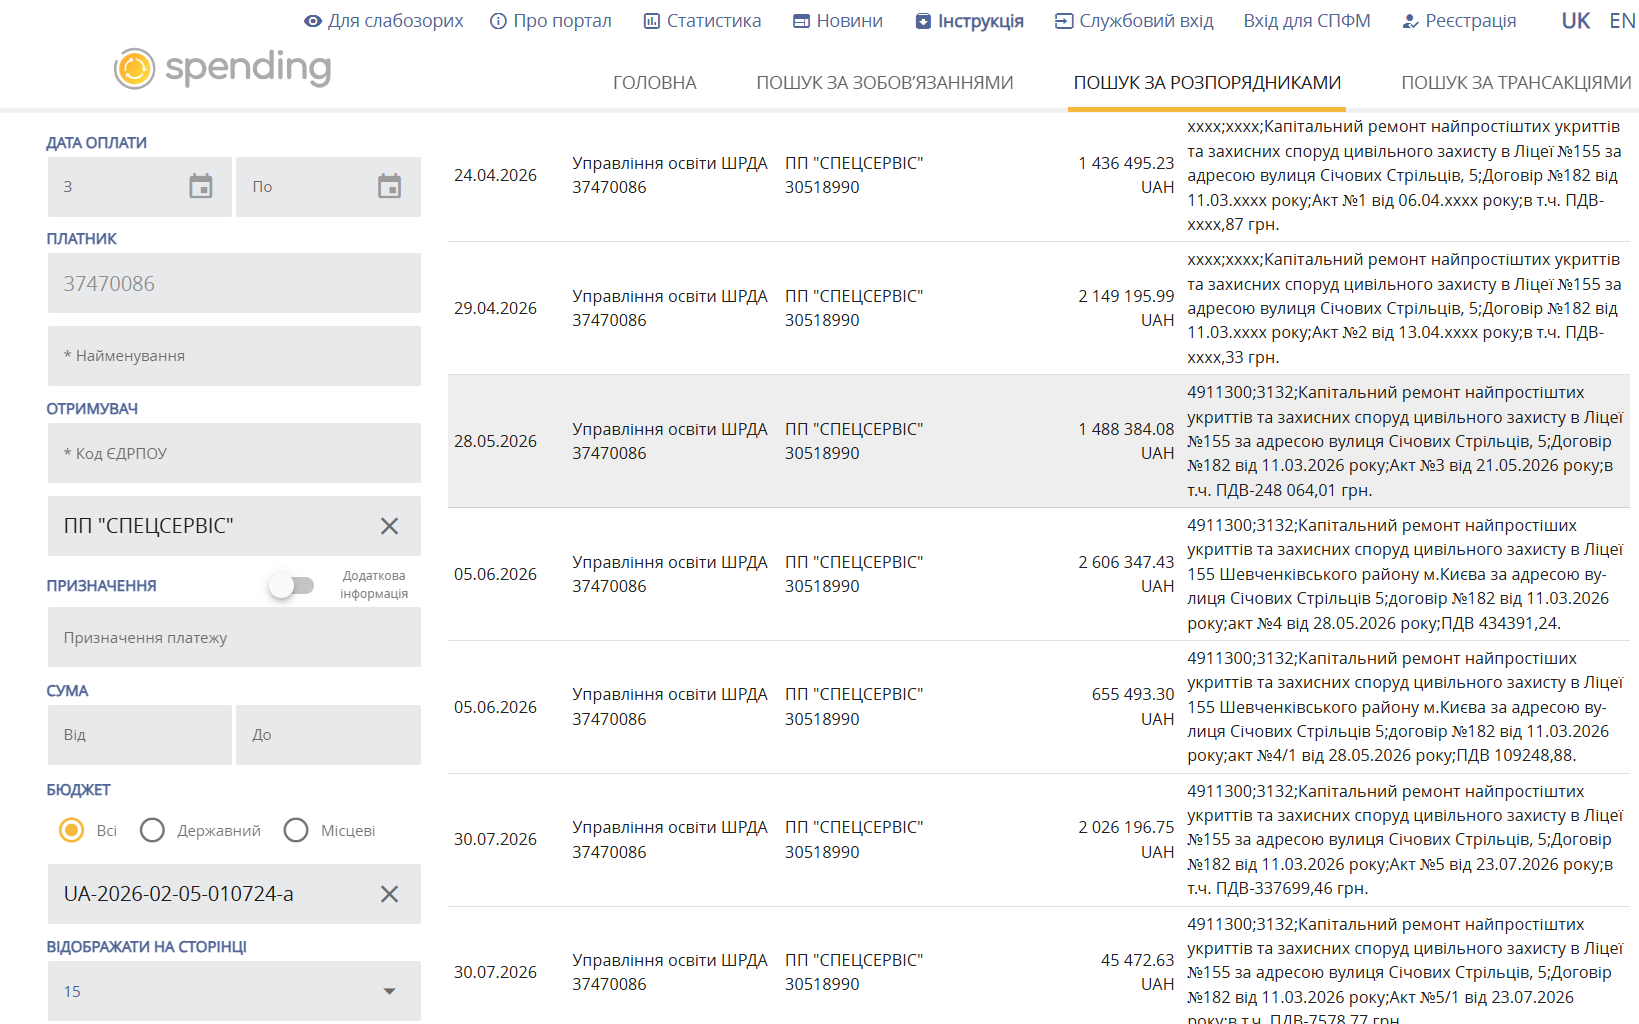The width and height of the screenshot is (1639, 1024).
Task: Click the date 28.05.2026 in the table
Action: pos(495,441)
